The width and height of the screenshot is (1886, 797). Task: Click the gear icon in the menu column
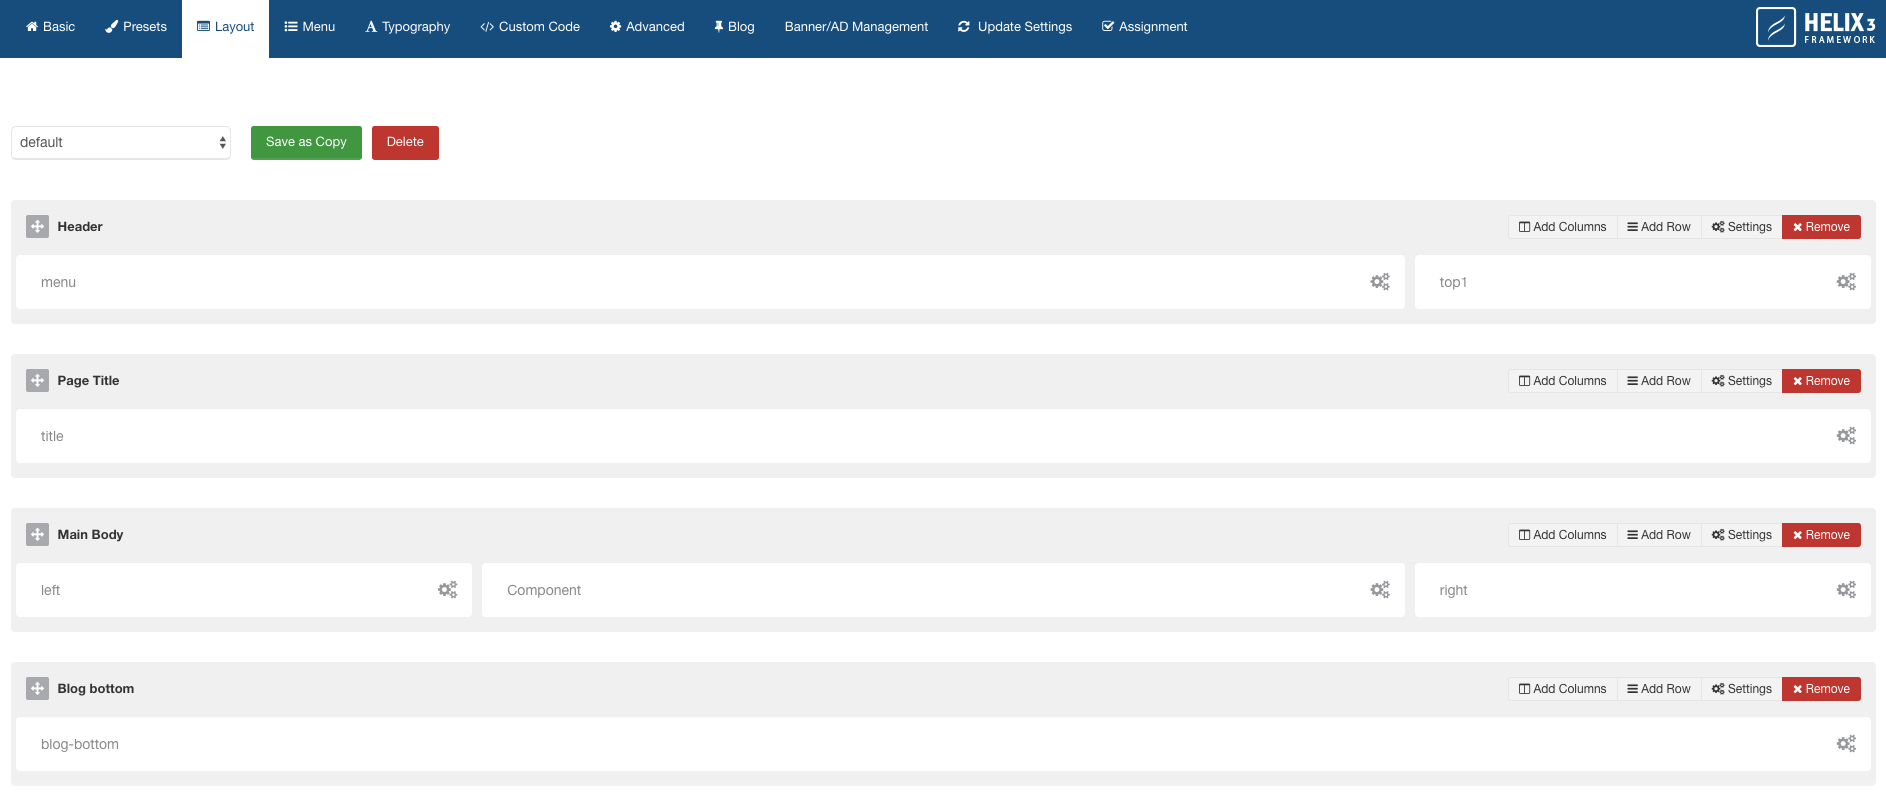point(1380,282)
